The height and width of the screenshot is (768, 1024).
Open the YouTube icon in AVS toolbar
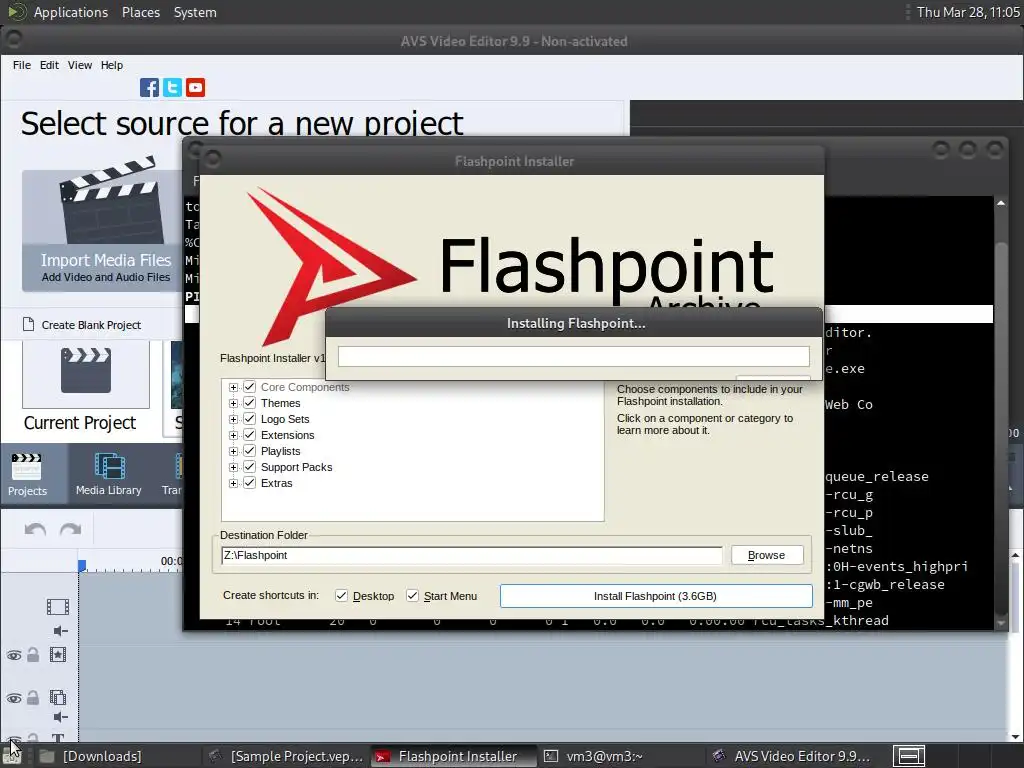(195, 88)
